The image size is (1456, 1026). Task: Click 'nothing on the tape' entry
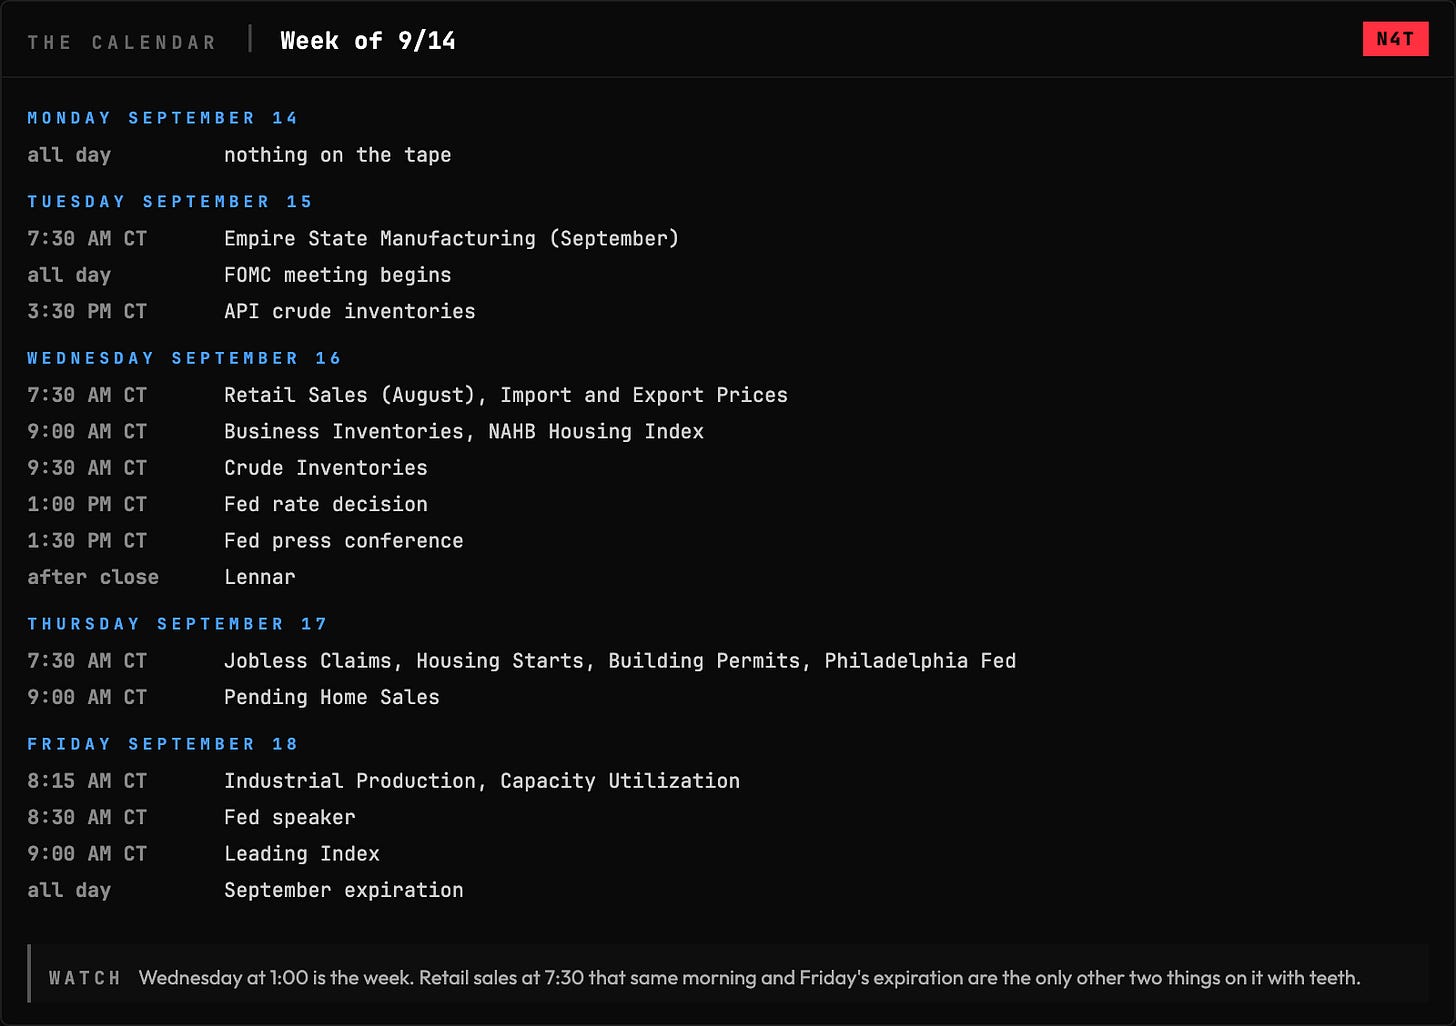(x=337, y=155)
